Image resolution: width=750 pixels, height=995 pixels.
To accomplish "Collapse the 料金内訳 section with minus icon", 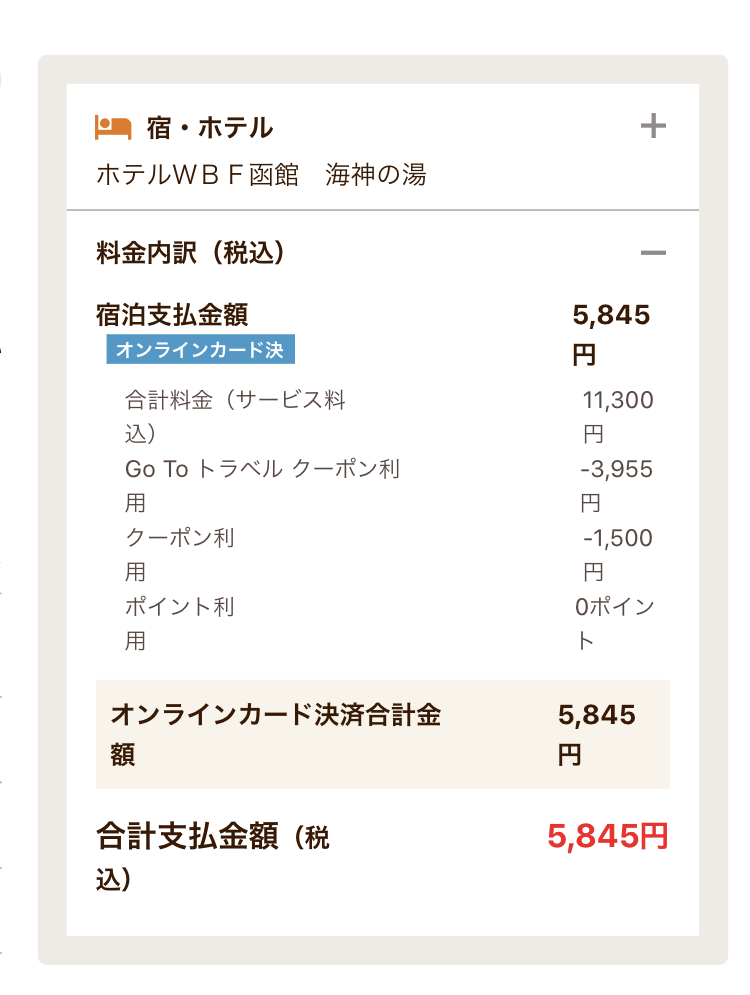I will [x=653, y=253].
